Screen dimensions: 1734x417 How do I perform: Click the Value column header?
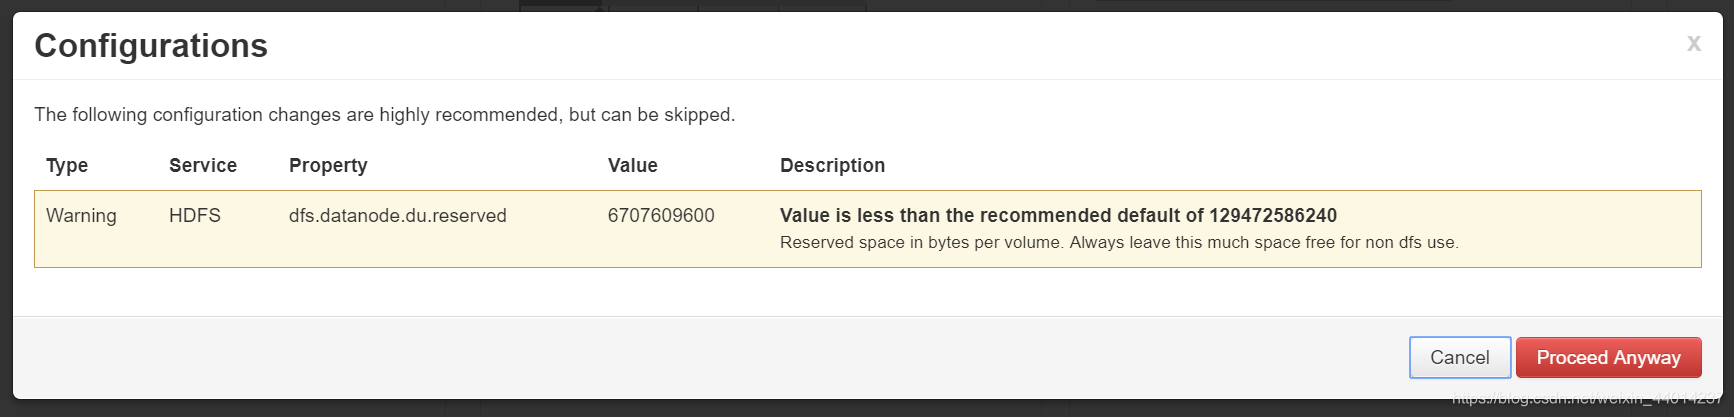pos(633,165)
